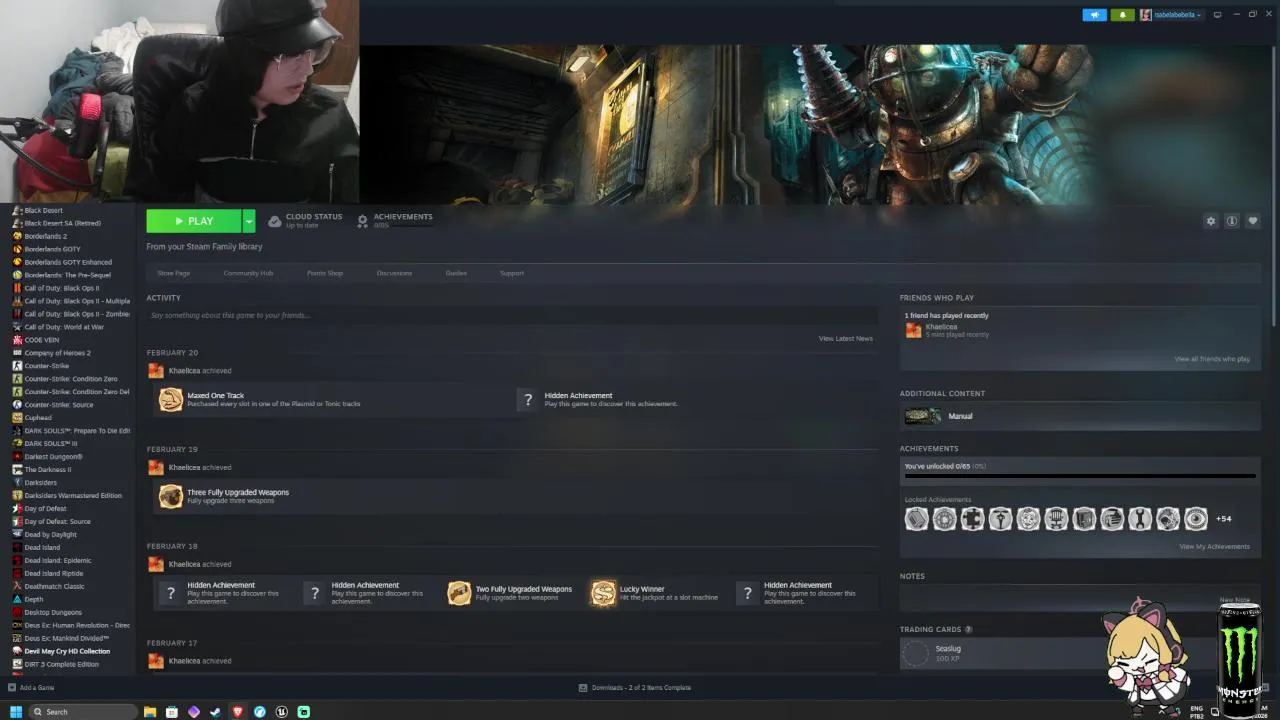Image resolution: width=1280 pixels, height=720 pixels.
Task: Open the Points Shop tab
Action: pos(325,273)
